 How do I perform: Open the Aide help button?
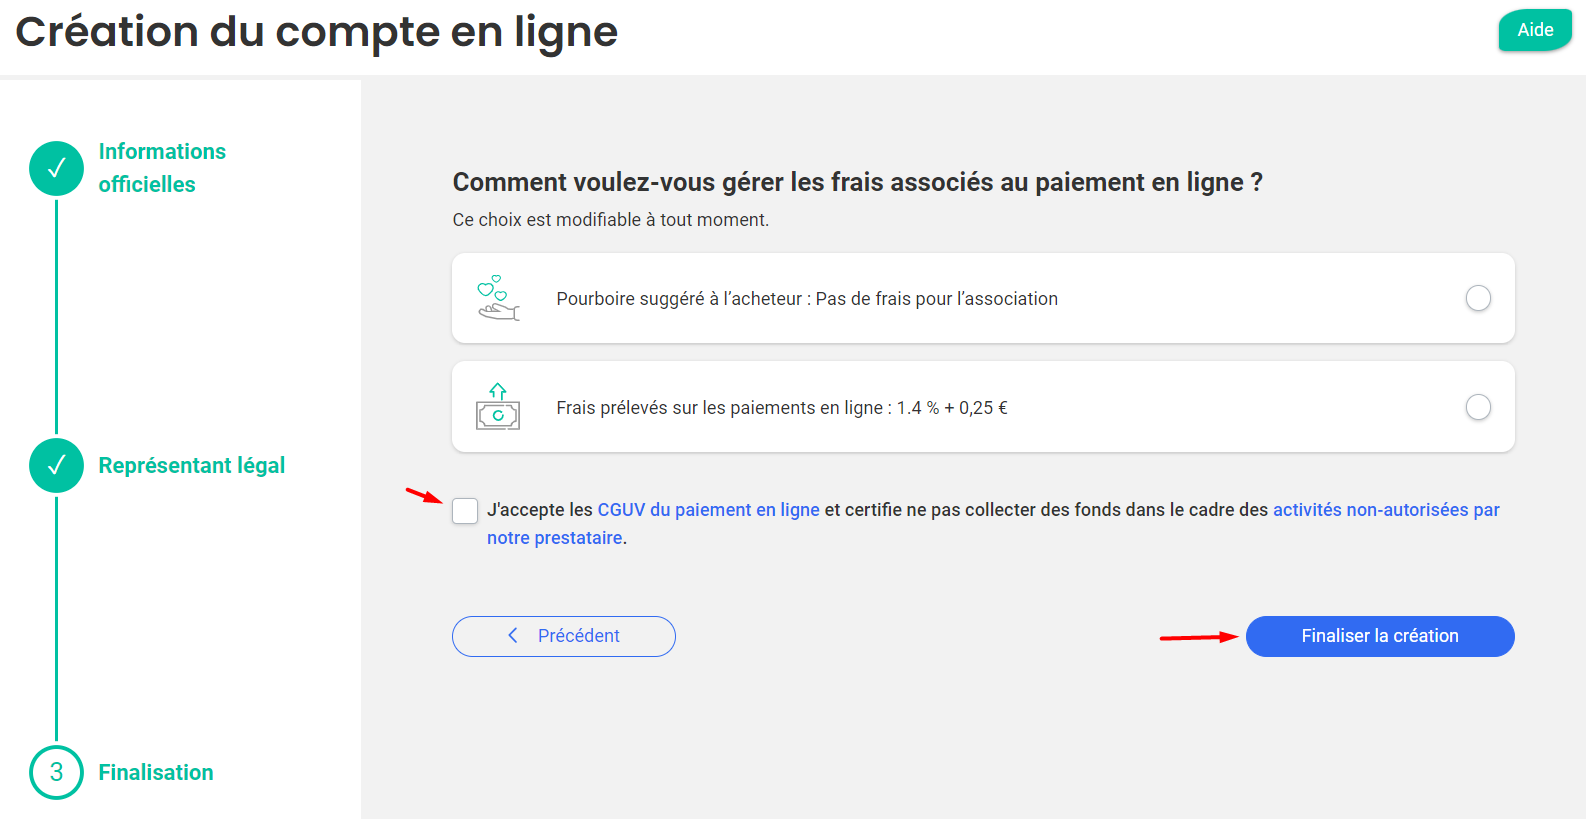(x=1535, y=30)
